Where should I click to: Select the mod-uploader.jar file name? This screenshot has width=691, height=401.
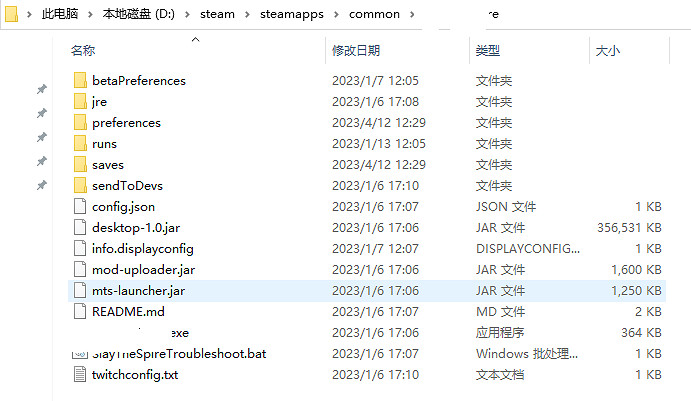tap(143, 270)
